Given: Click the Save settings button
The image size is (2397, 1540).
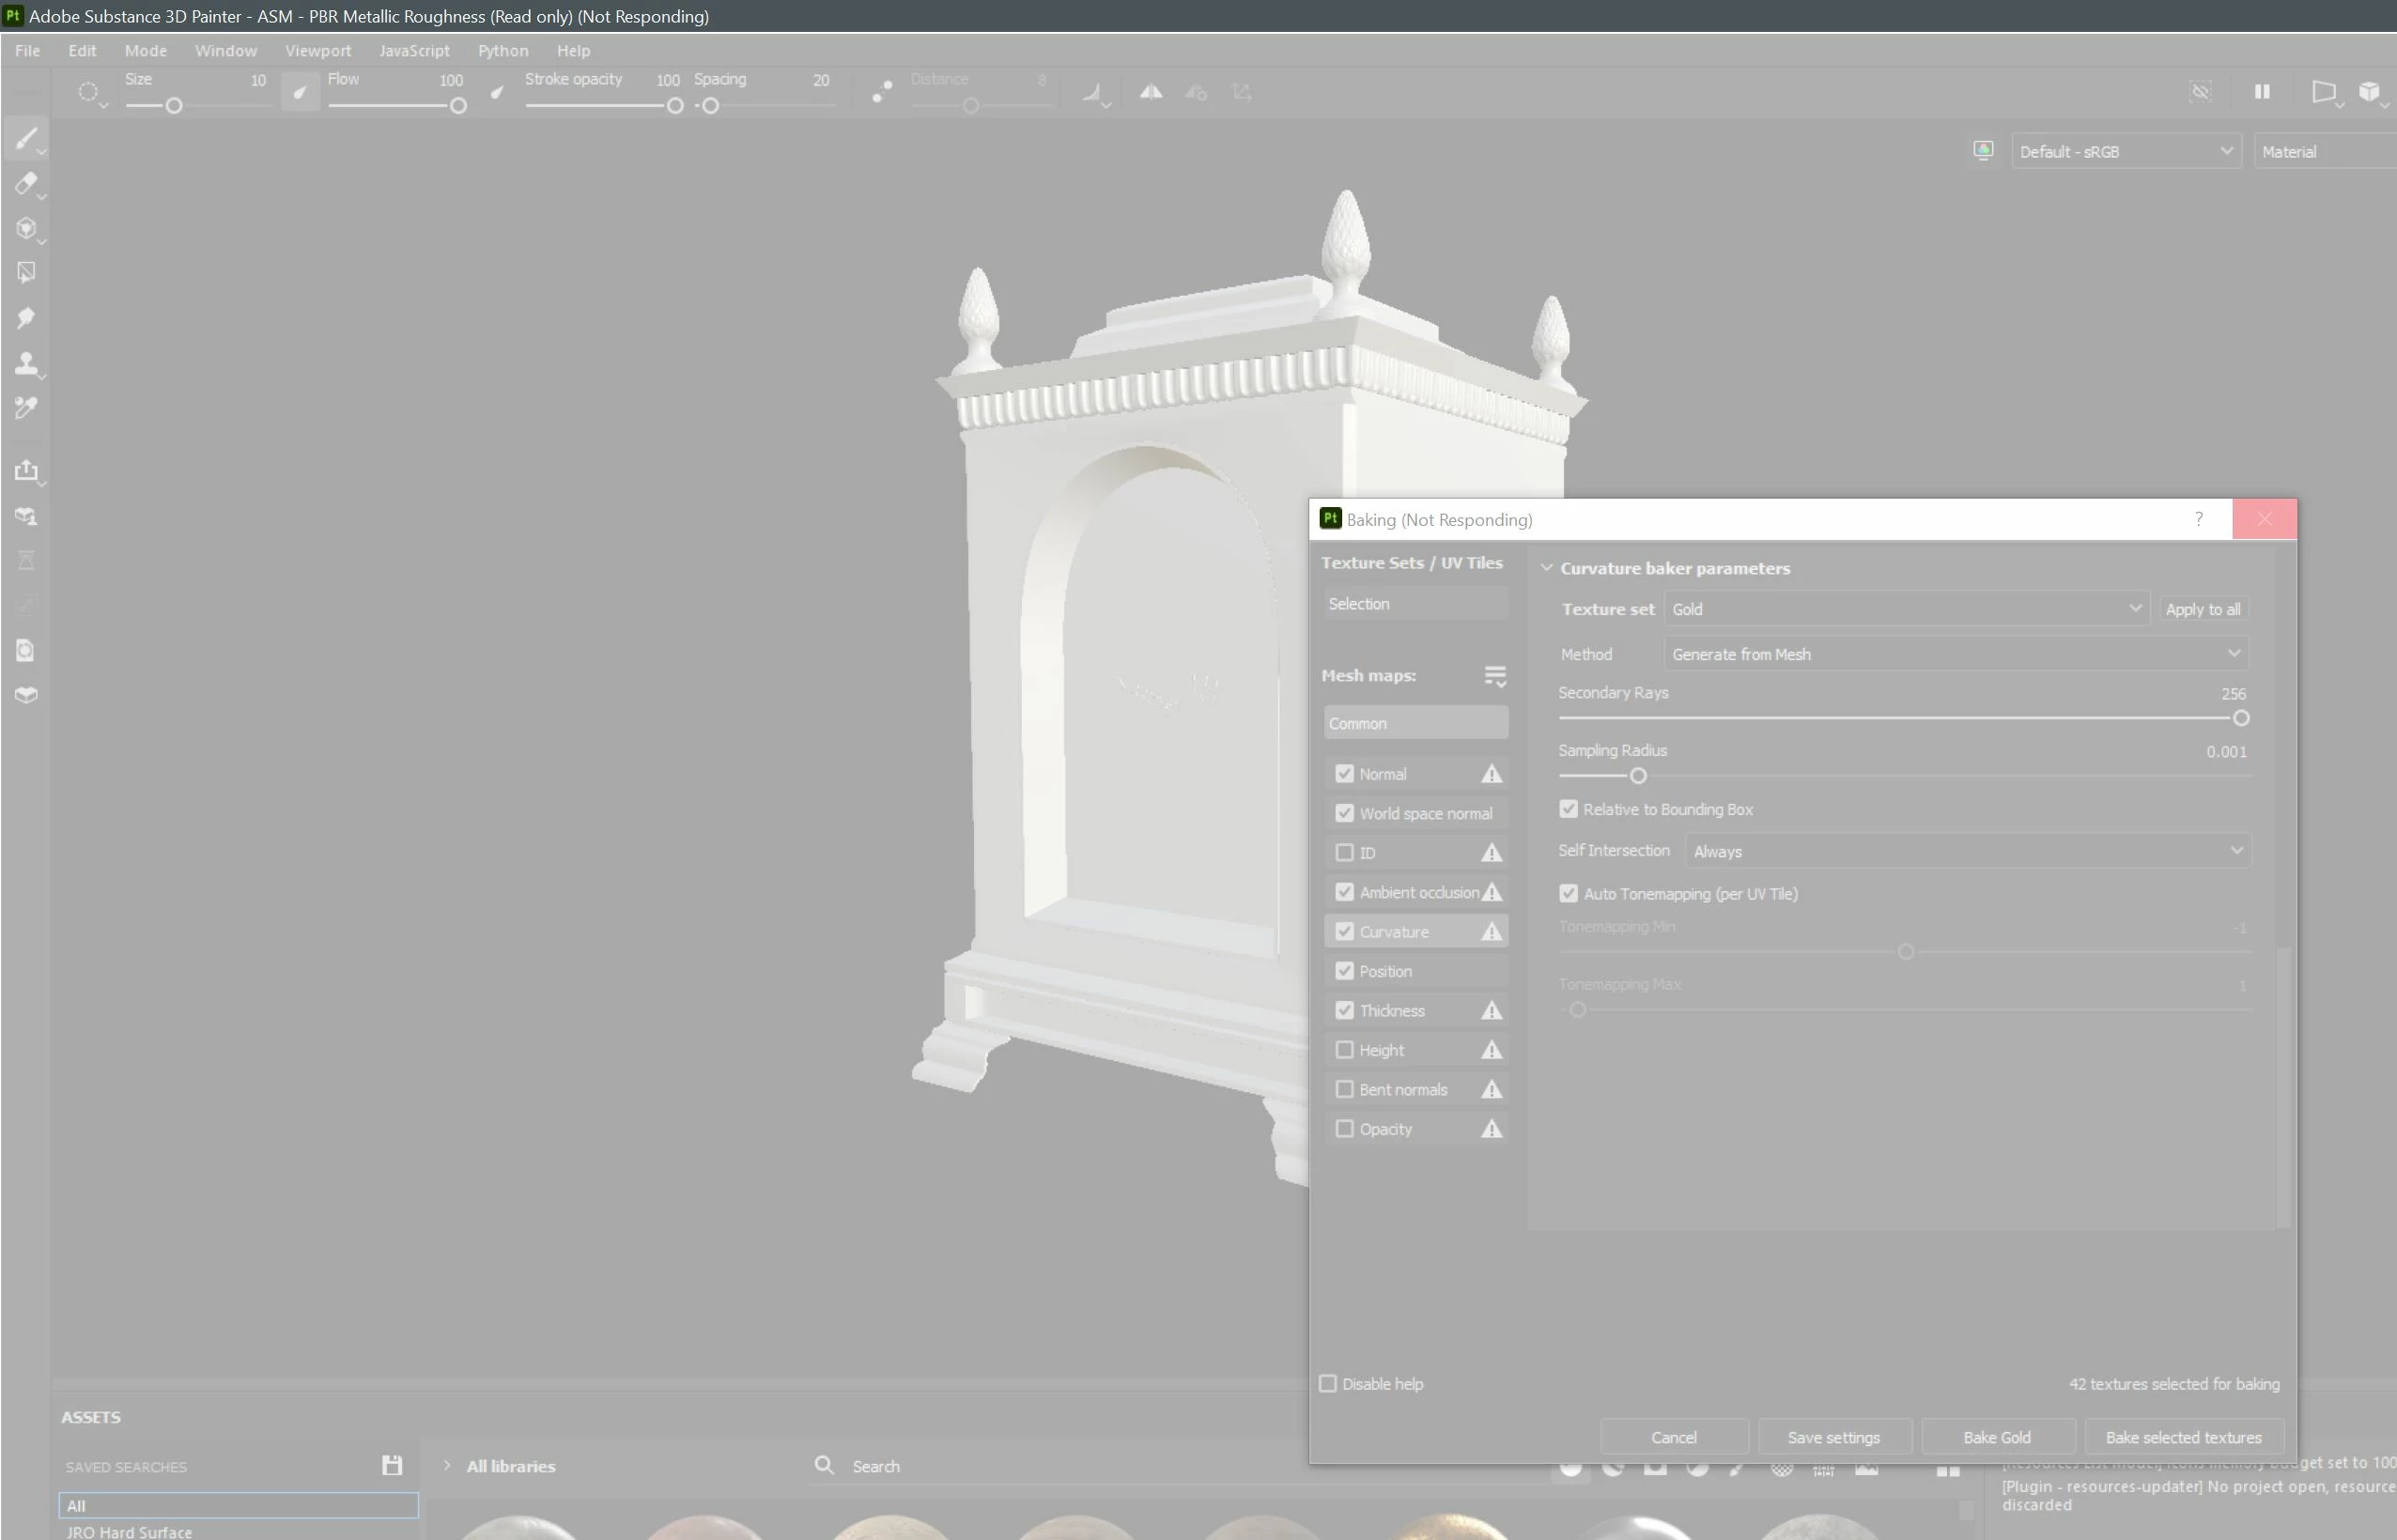Looking at the screenshot, I should (x=1833, y=1437).
